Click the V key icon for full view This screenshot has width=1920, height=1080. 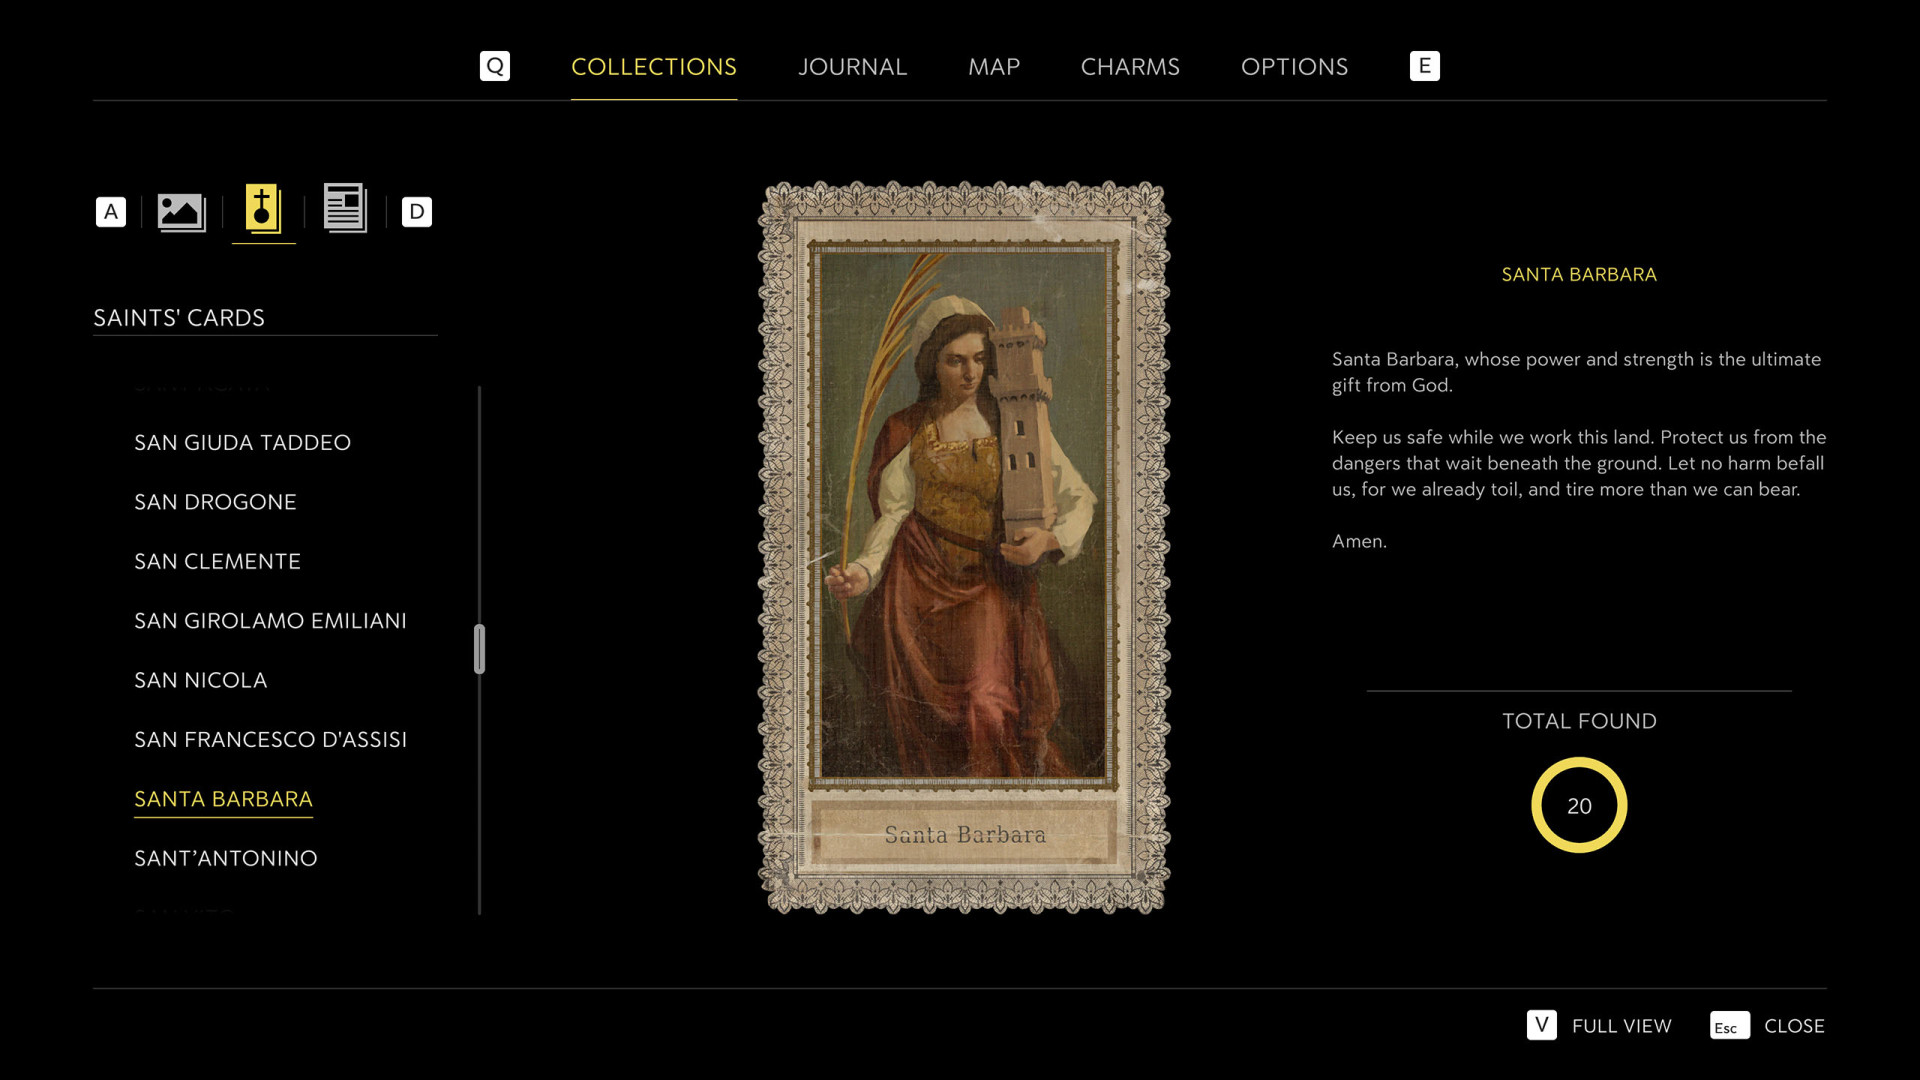pyautogui.click(x=1542, y=1025)
